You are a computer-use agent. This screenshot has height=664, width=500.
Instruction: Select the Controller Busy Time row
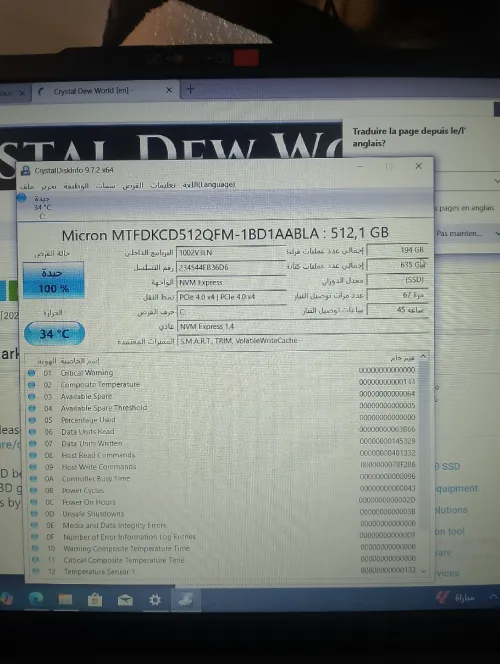[223, 479]
